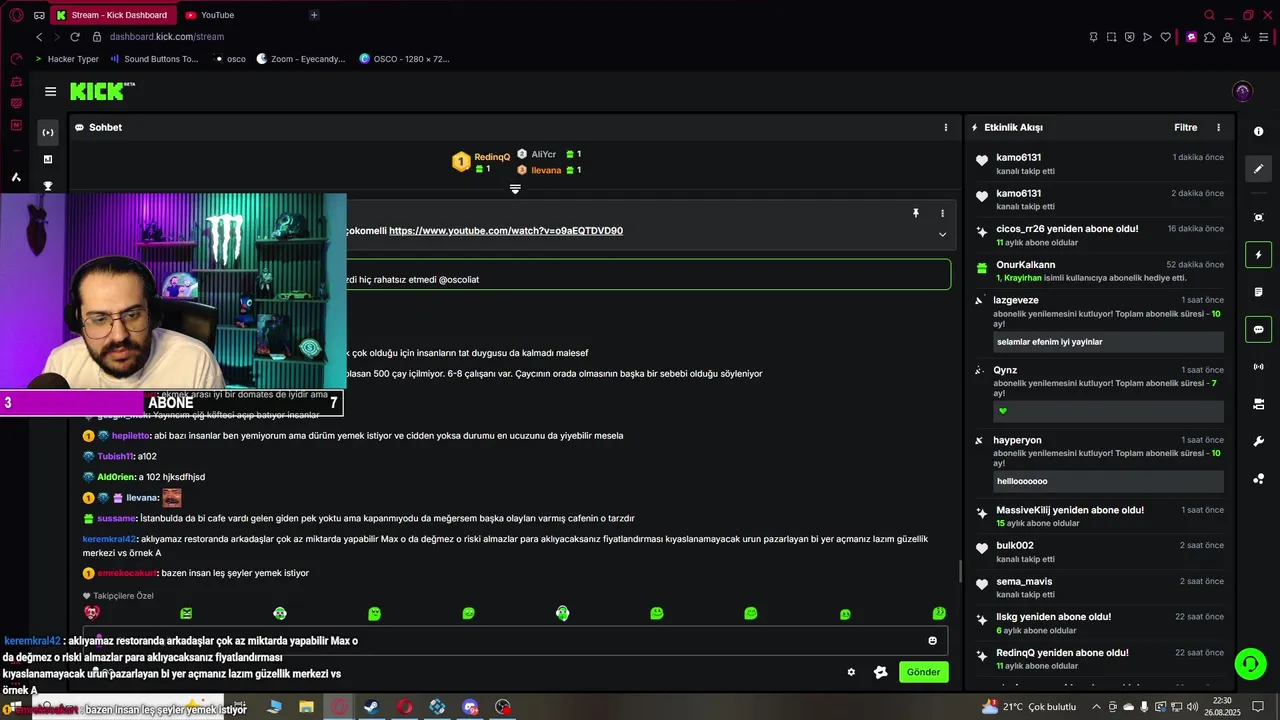This screenshot has width=1280, height=720.
Task: Select the heart emote in quick emote row
Action: click(92, 613)
